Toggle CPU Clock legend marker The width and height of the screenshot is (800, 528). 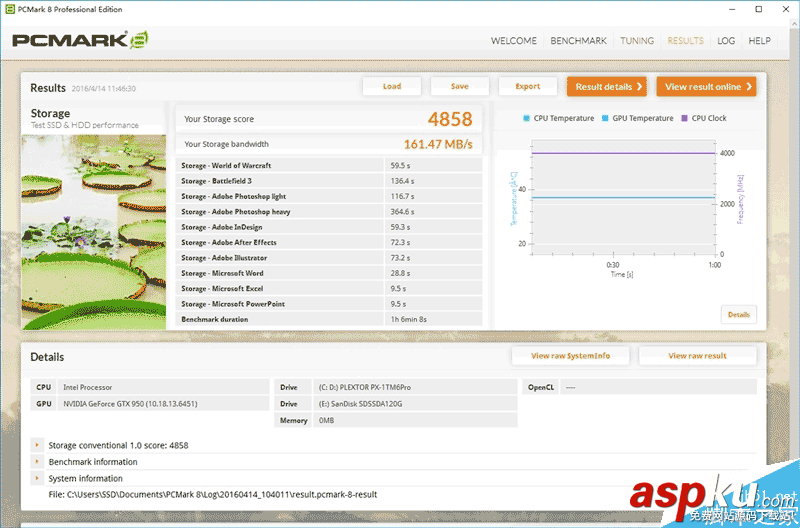click(x=685, y=118)
